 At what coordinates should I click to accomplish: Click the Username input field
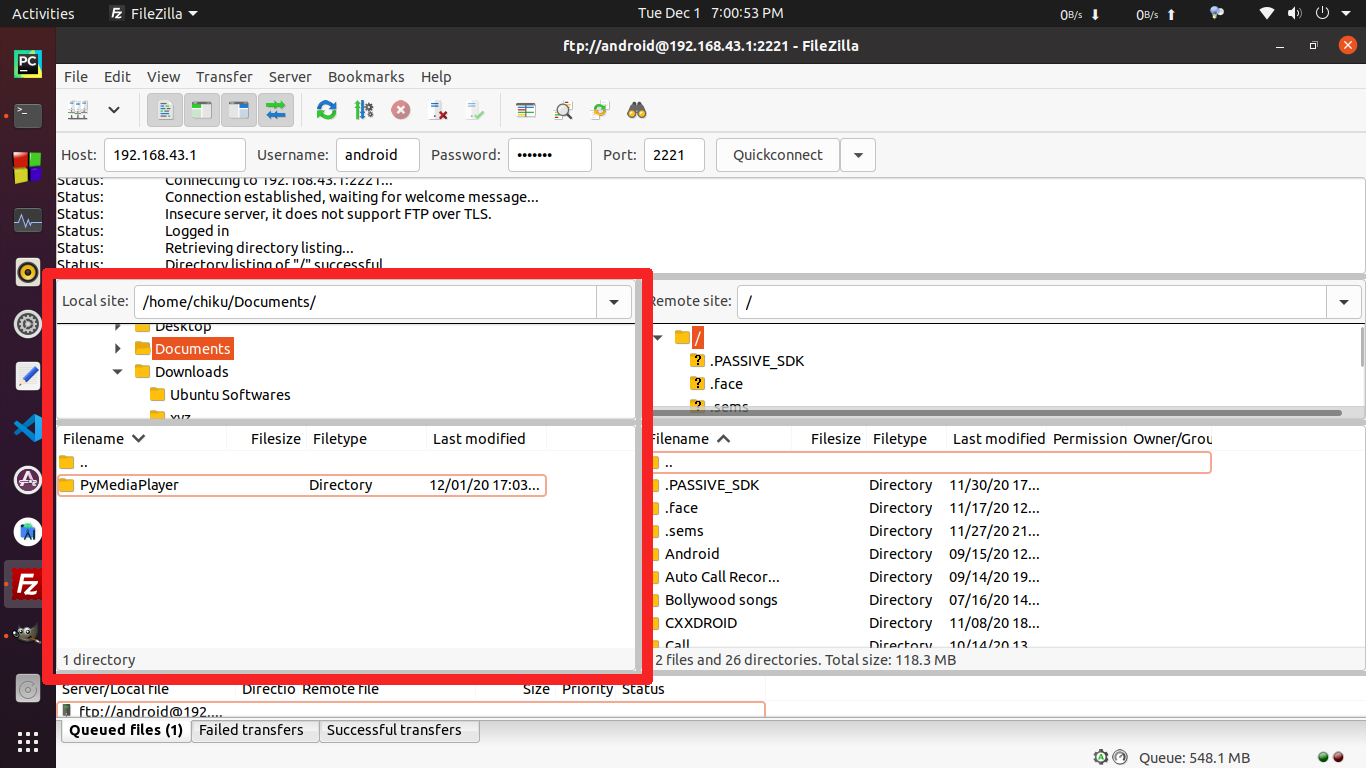click(x=378, y=155)
